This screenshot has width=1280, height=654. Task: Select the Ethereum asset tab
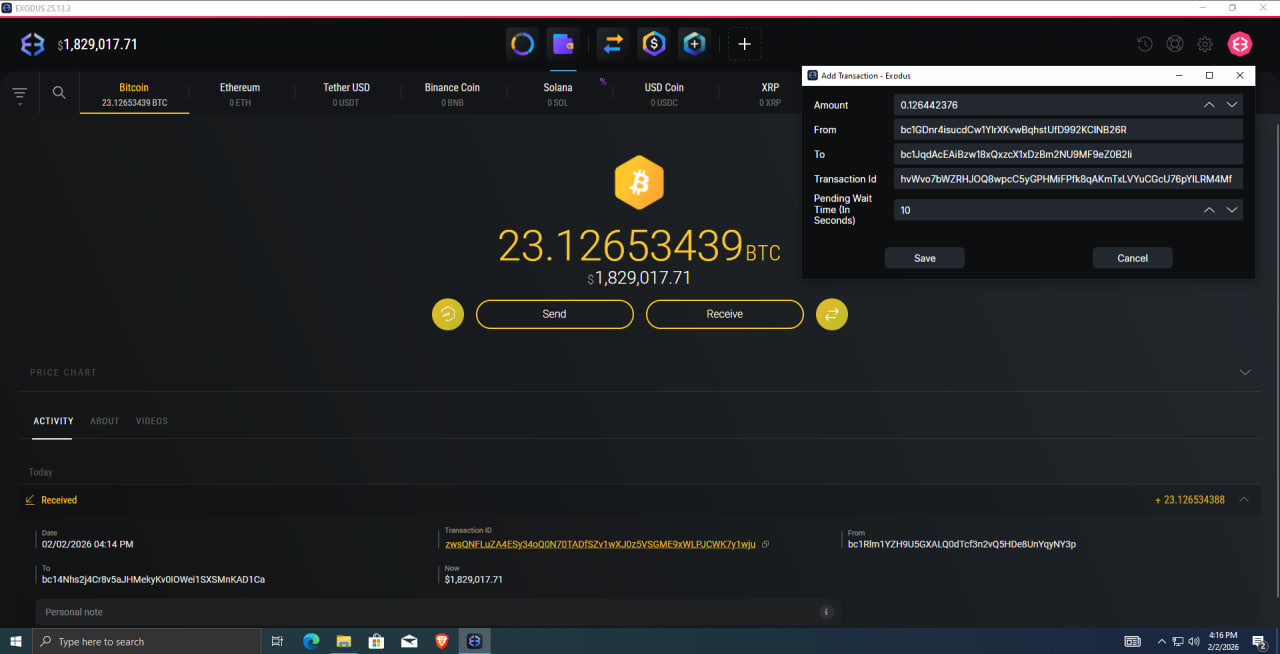click(x=240, y=94)
